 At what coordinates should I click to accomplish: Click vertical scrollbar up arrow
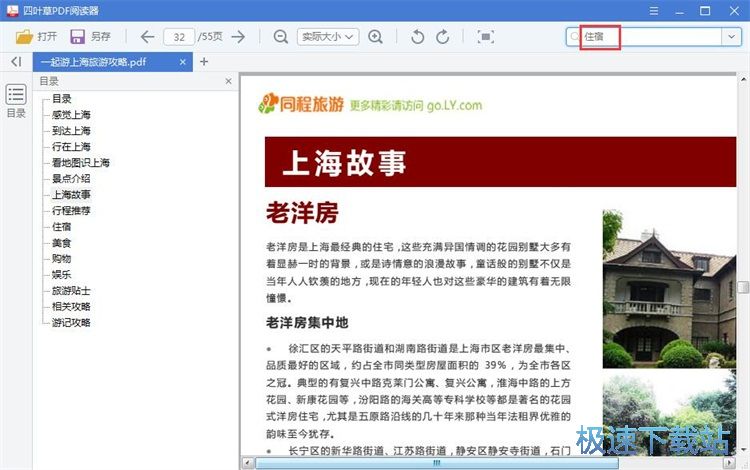coord(743,79)
